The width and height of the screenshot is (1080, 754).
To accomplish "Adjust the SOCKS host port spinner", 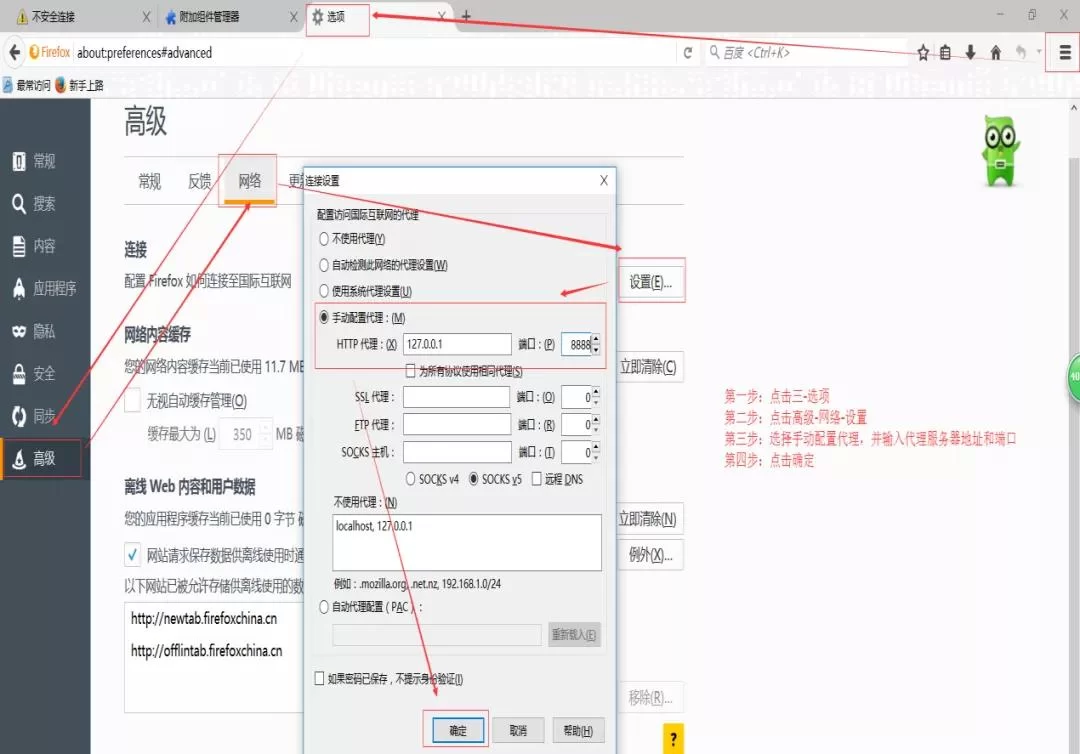I will coord(596,453).
